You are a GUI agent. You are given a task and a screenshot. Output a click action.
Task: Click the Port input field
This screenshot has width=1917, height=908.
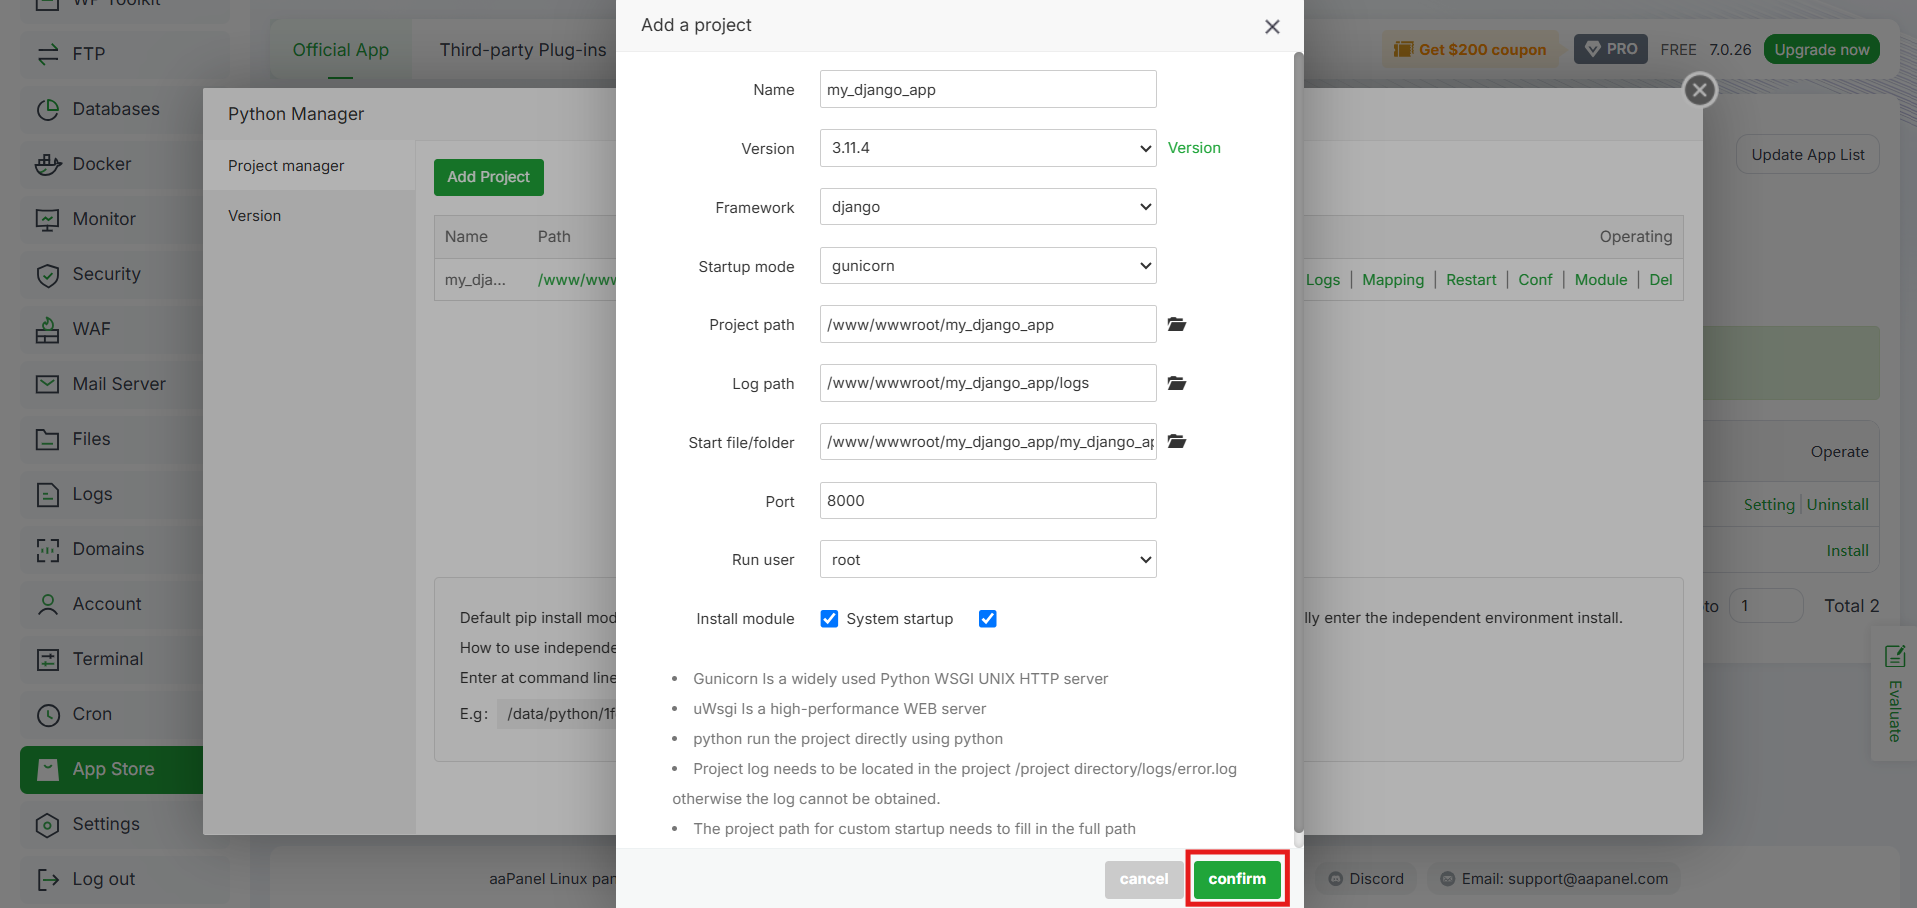(988, 501)
